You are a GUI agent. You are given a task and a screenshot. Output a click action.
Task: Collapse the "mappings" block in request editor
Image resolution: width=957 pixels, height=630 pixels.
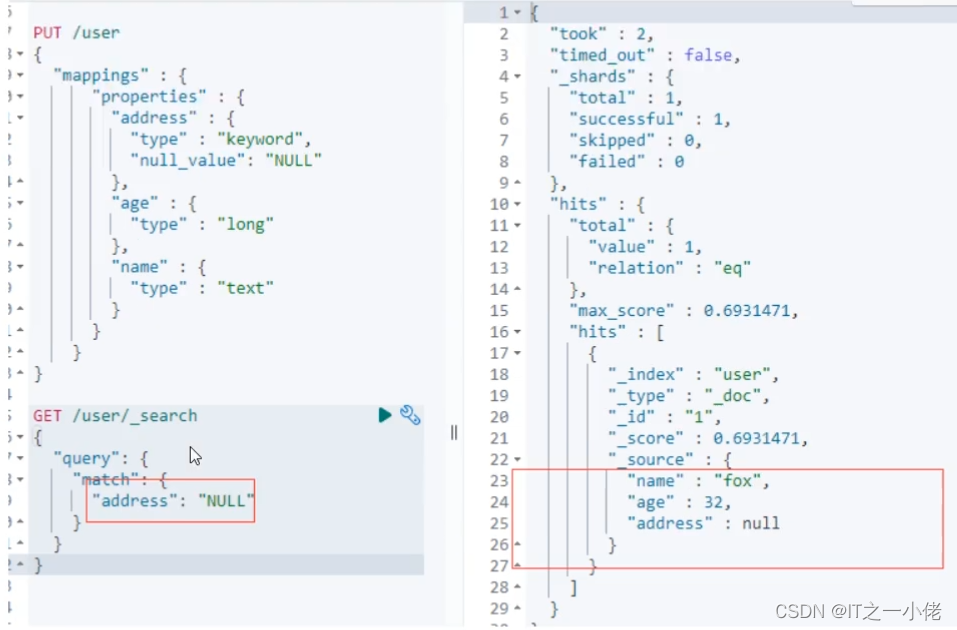20,75
